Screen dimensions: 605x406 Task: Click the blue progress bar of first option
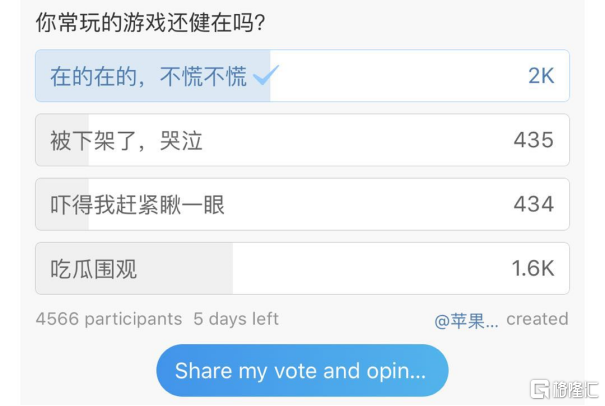pos(153,76)
